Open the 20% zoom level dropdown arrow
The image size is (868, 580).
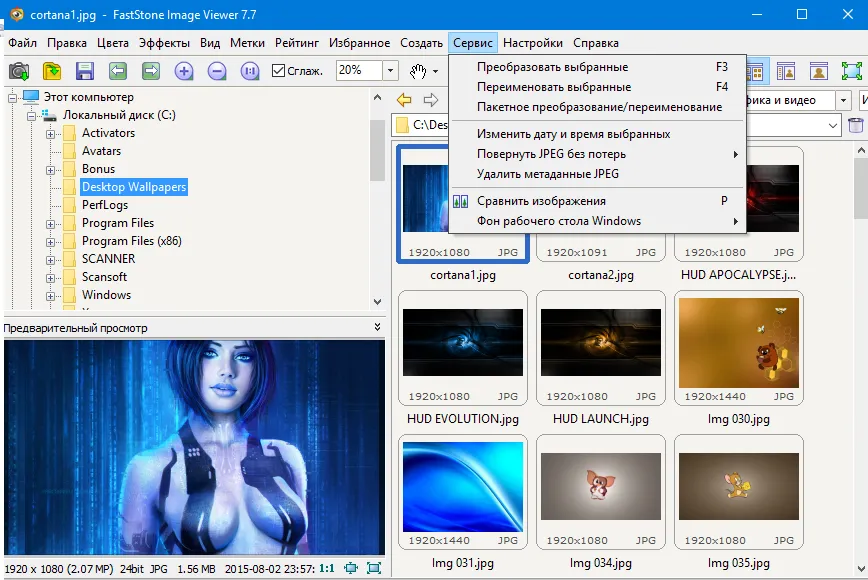click(x=390, y=70)
